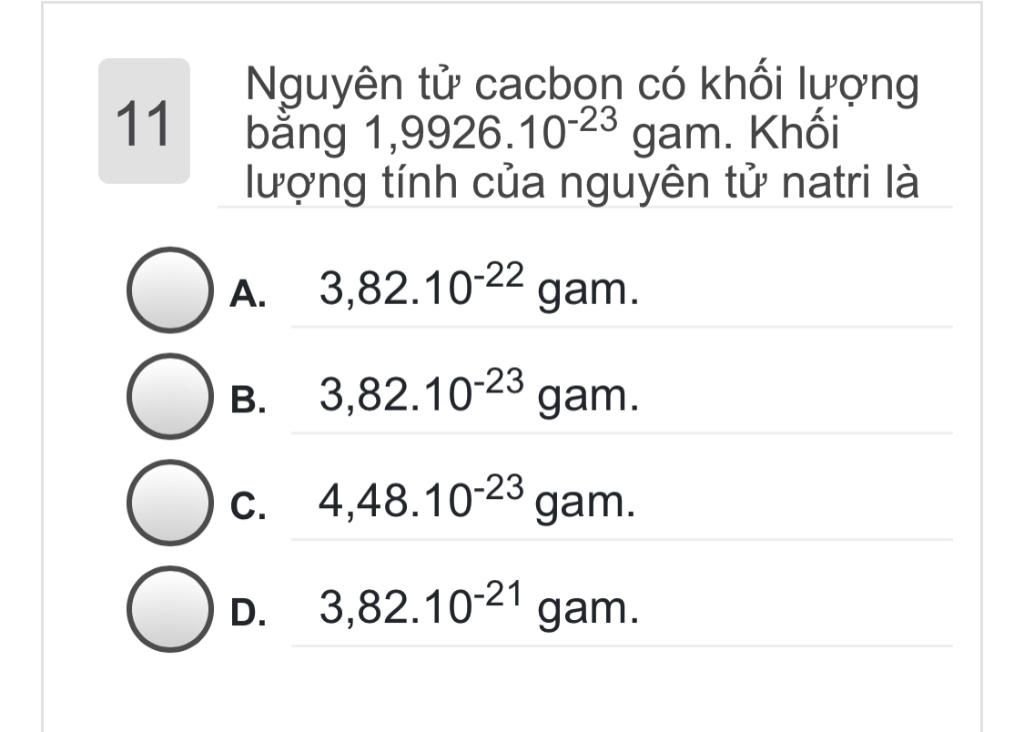Click "khối lượng" on the first line
1024x732 pixels.
tap(809, 87)
